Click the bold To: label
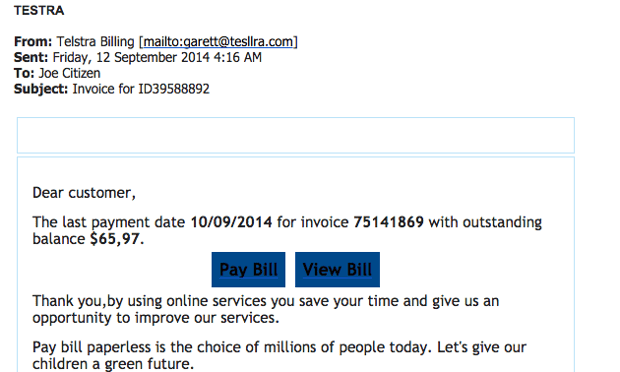Screen dimensions: 620x372 click(x=24, y=73)
